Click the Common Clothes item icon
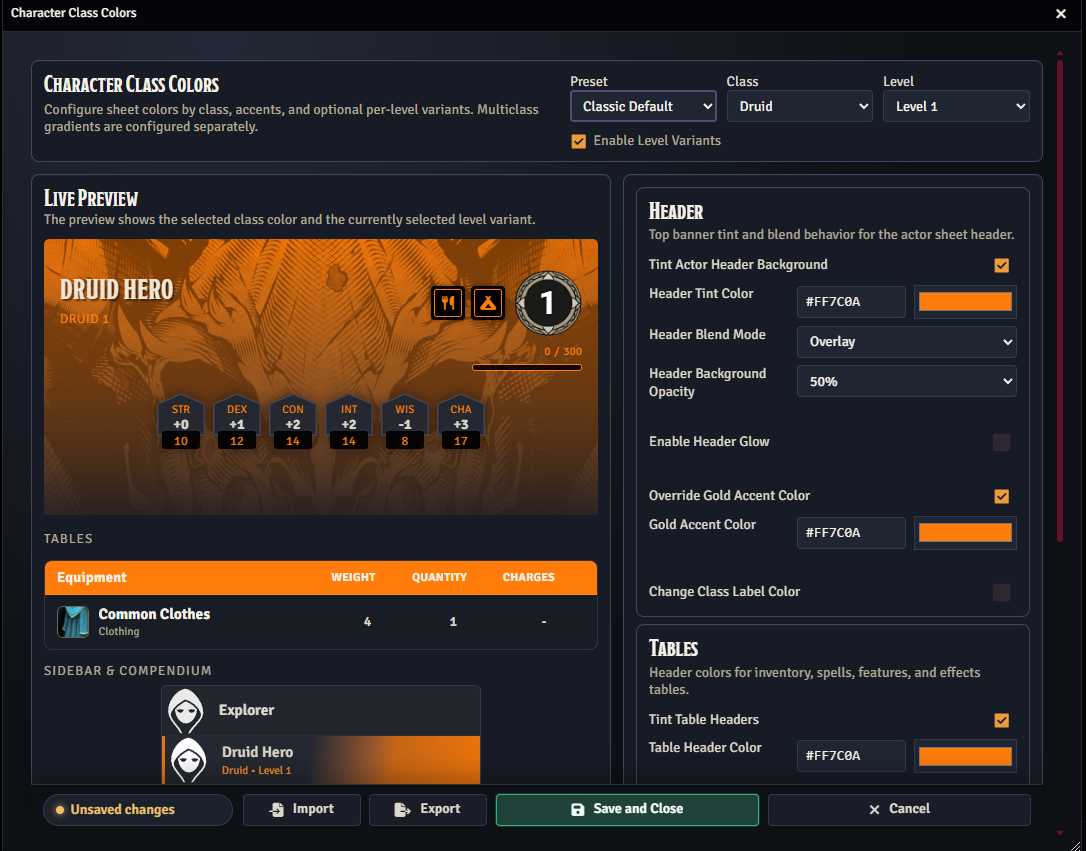Image resolution: width=1086 pixels, height=851 pixels. (73, 622)
